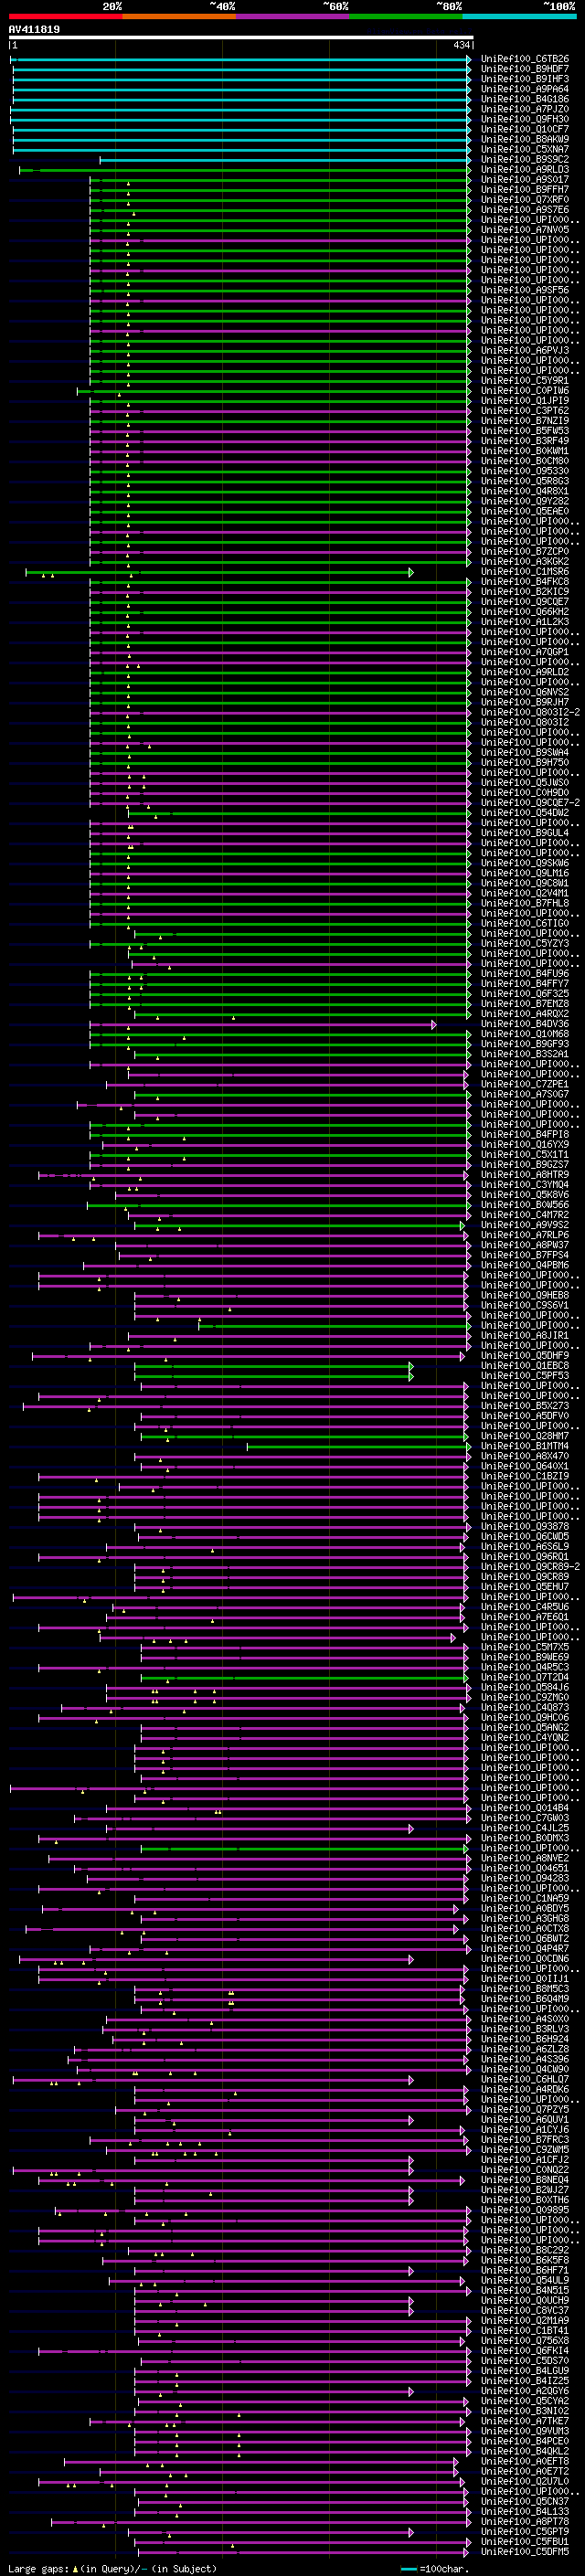
Task: Select label UniRef100_B9RJH7
Action: 525,703
